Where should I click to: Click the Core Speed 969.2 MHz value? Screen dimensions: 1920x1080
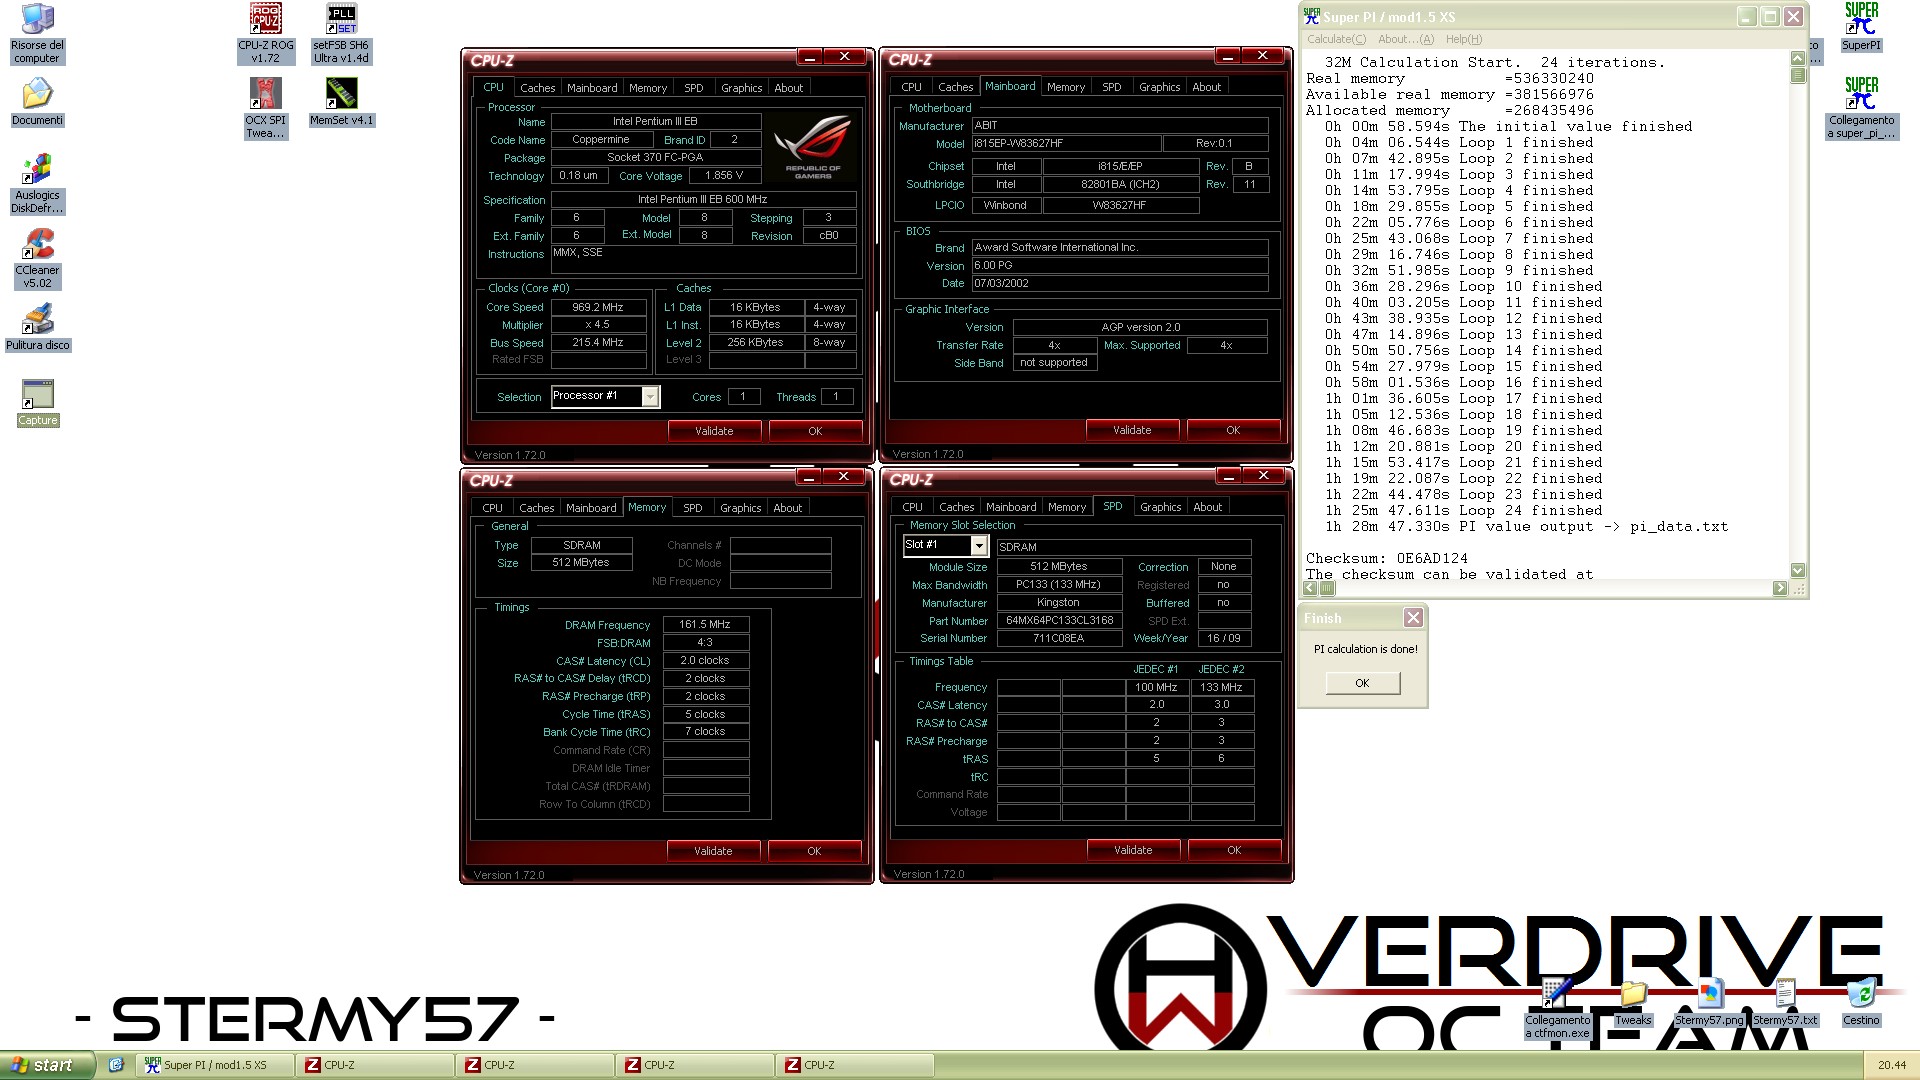[x=598, y=307]
